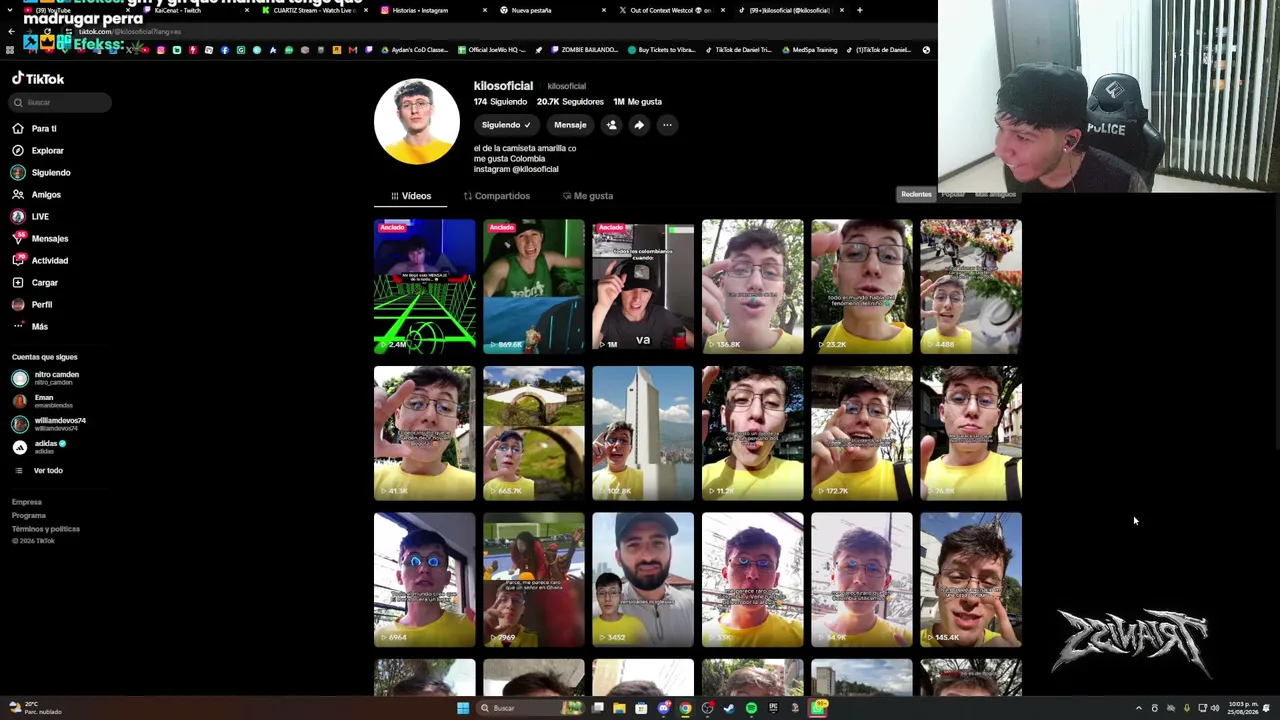The image size is (1280, 720).
Task: Open Buy Tickets to Vibra bookmark
Action: click(661, 50)
